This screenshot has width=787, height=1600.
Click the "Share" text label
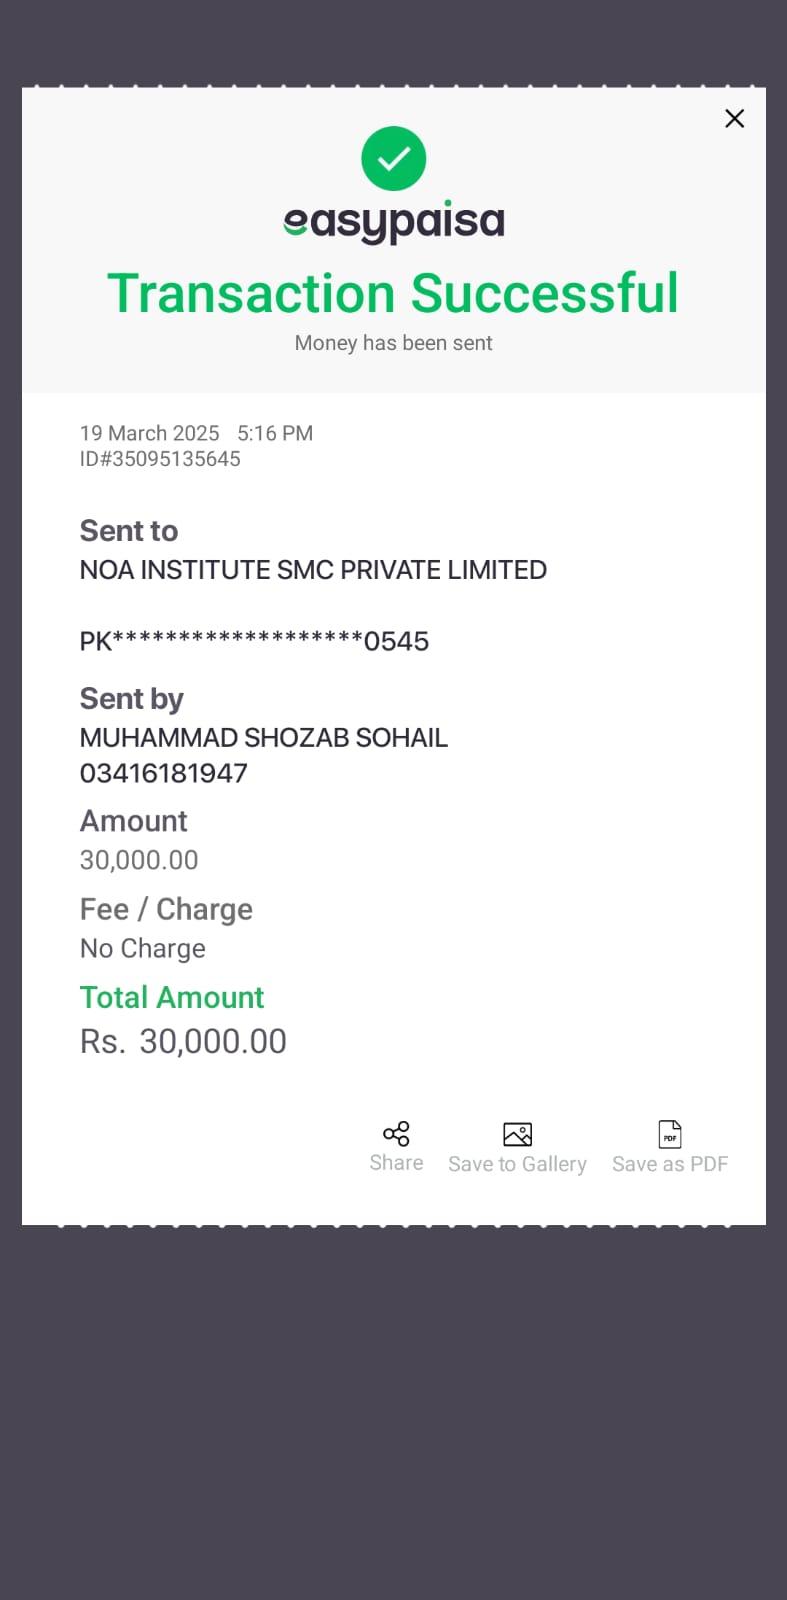click(396, 1163)
